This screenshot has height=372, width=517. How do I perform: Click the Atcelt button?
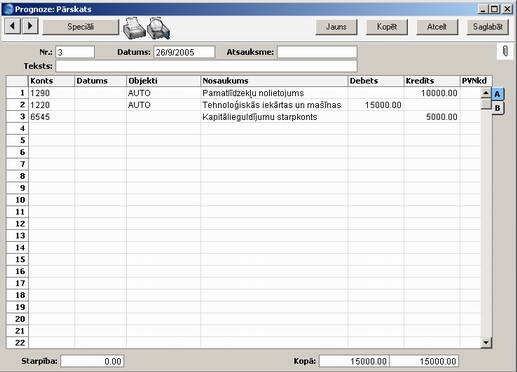tap(437, 27)
